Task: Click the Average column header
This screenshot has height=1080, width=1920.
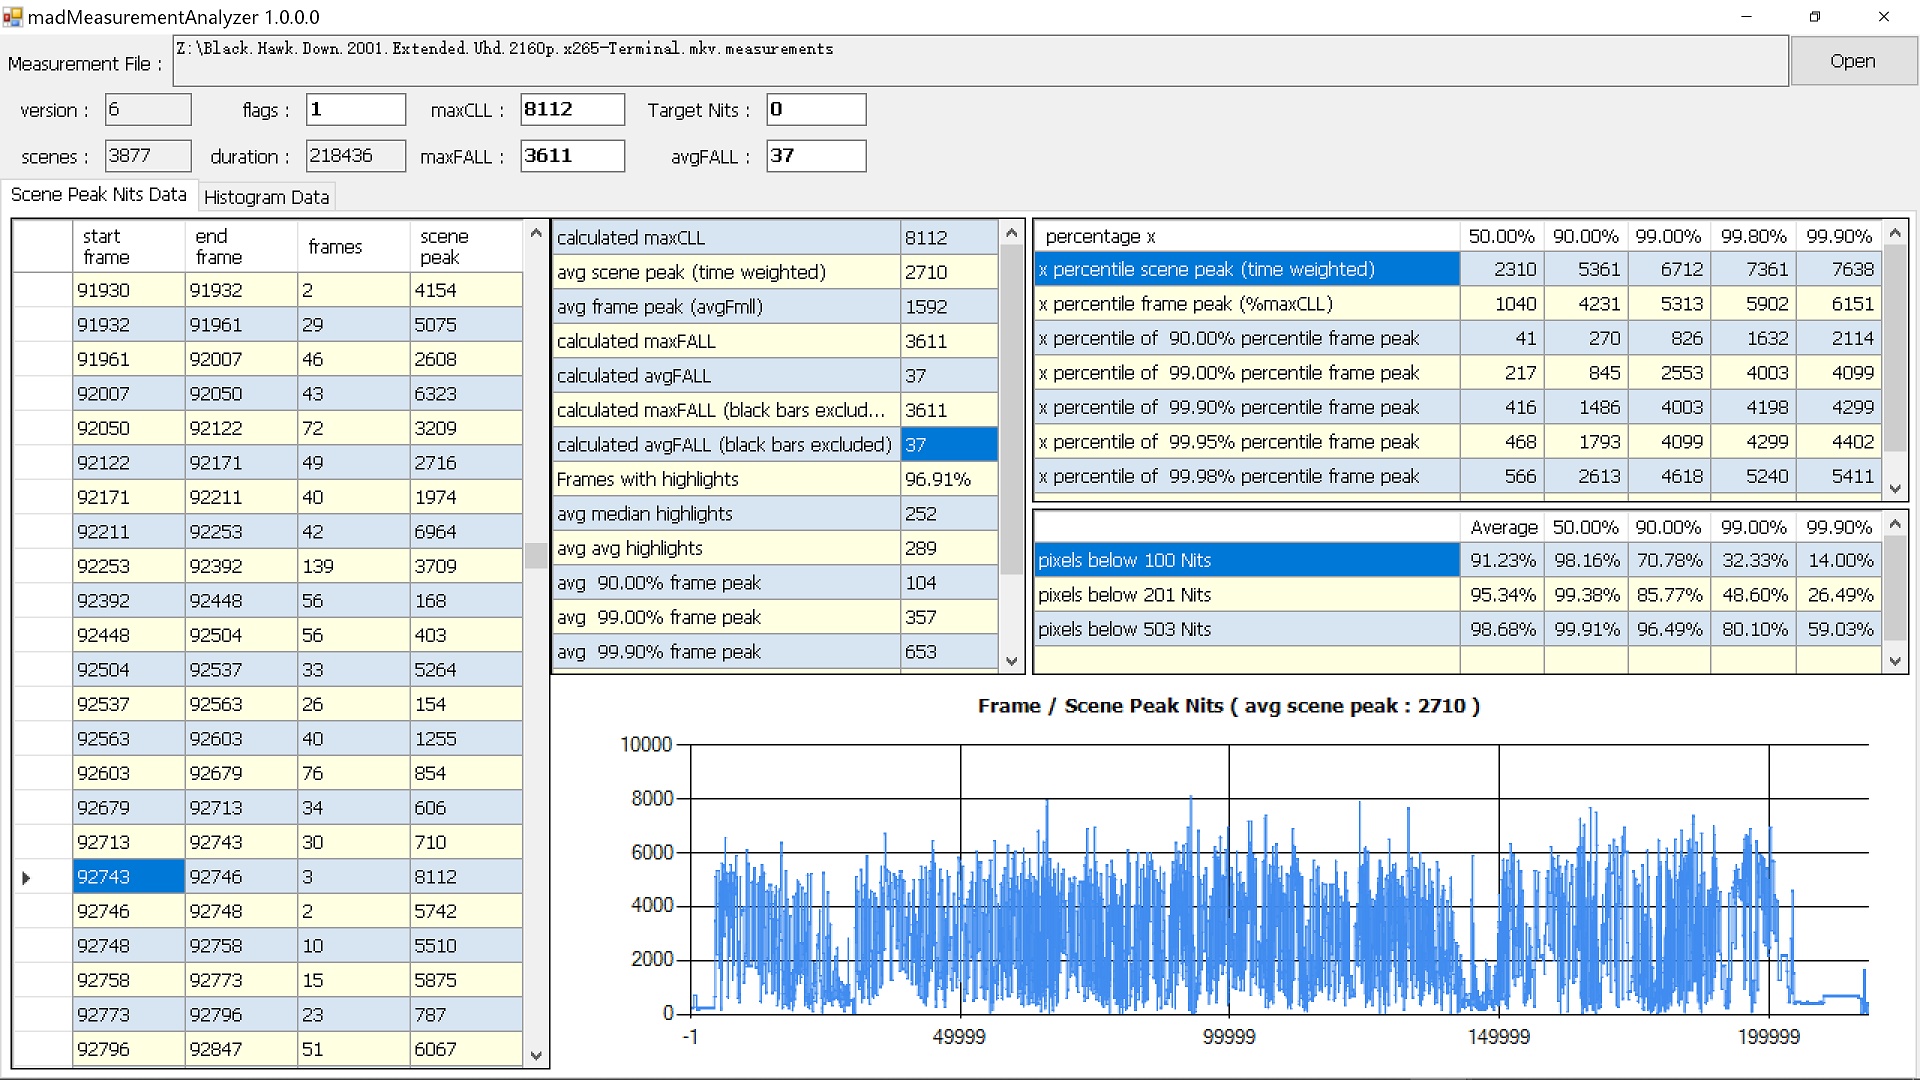Action: tap(1502, 527)
